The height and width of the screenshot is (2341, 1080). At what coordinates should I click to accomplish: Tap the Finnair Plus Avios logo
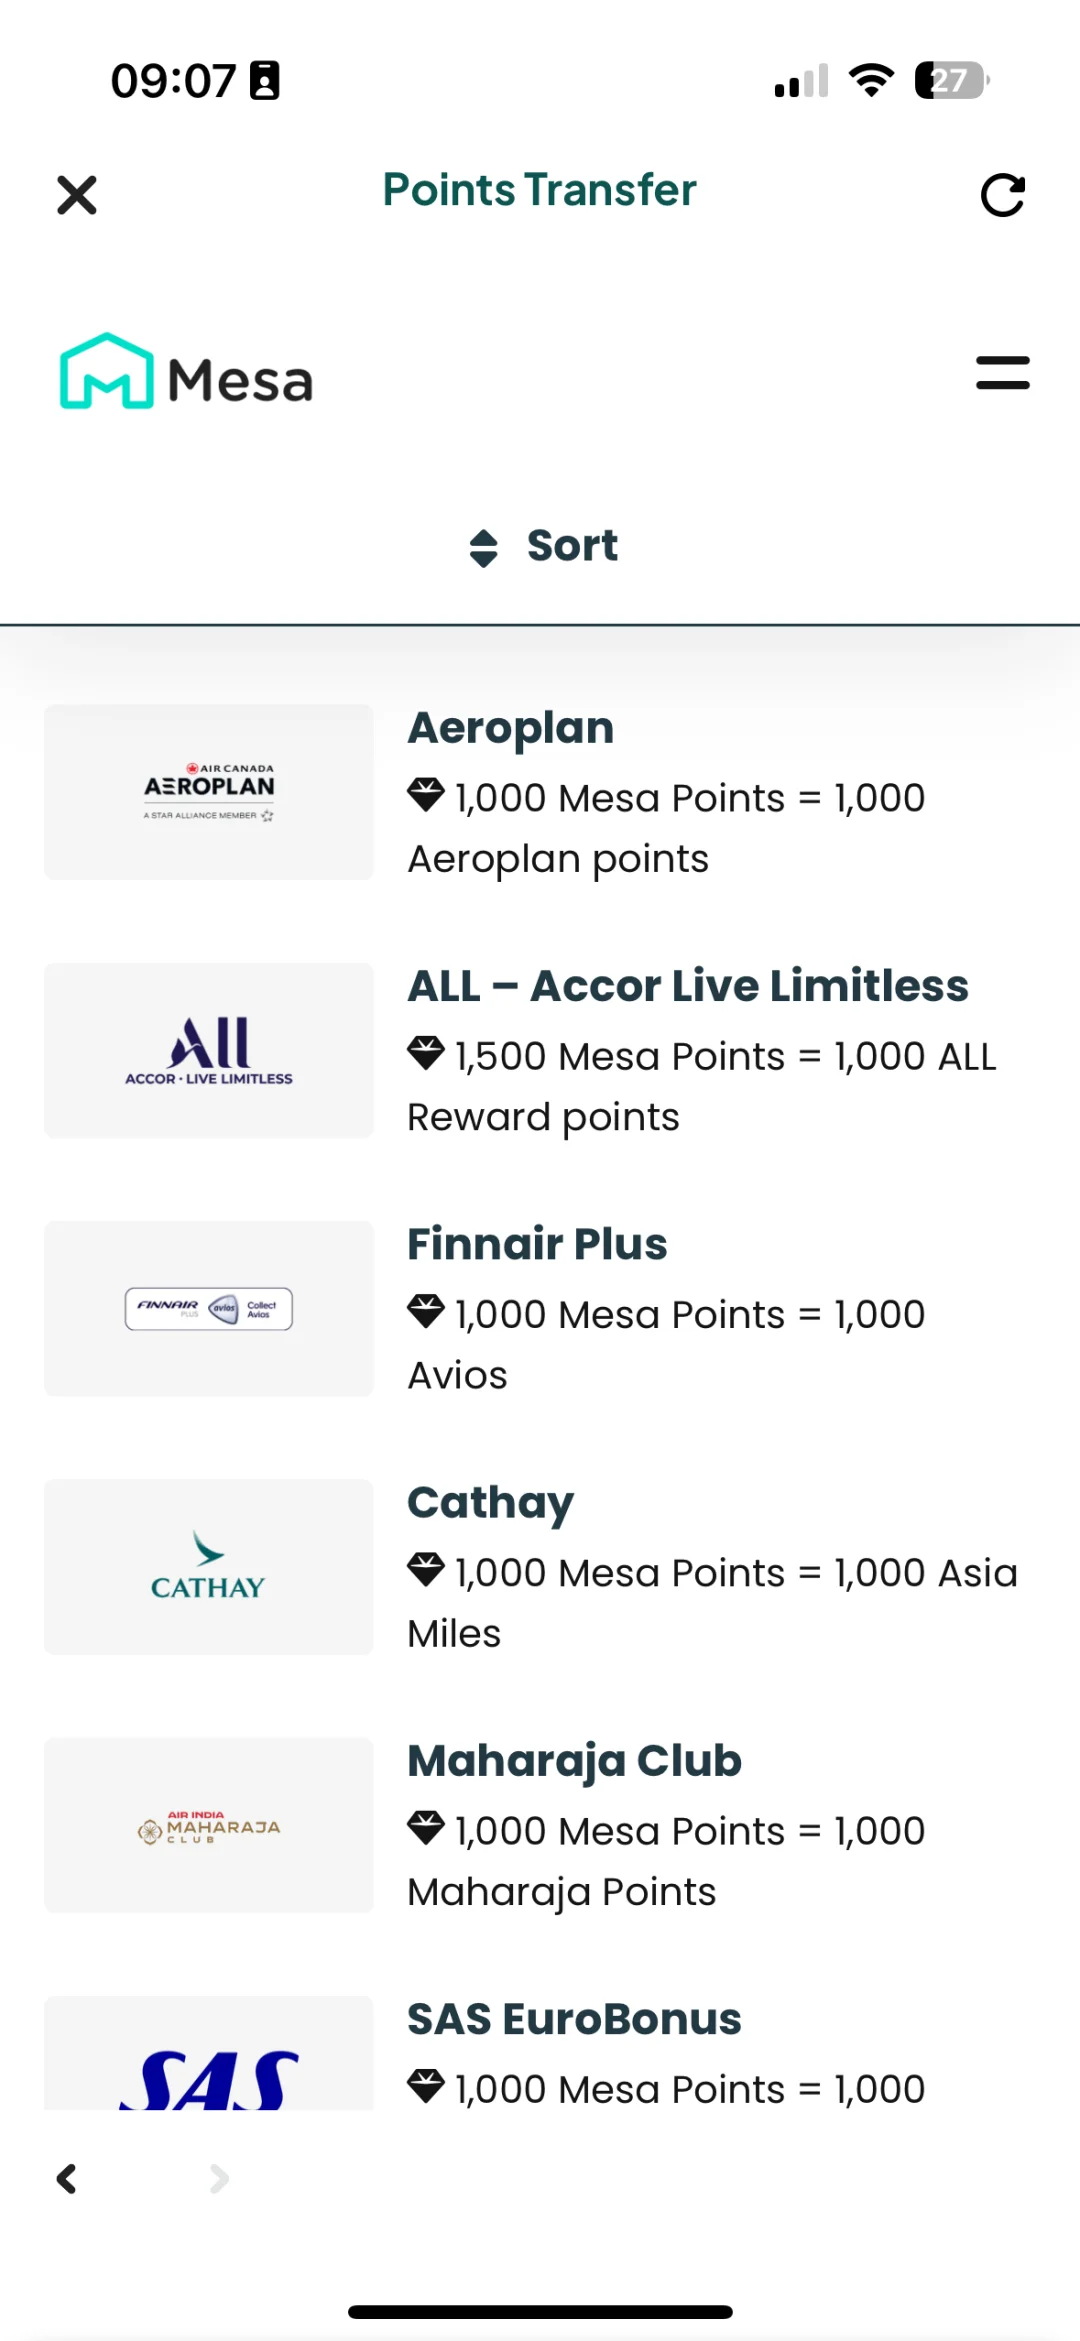[209, 1308]
